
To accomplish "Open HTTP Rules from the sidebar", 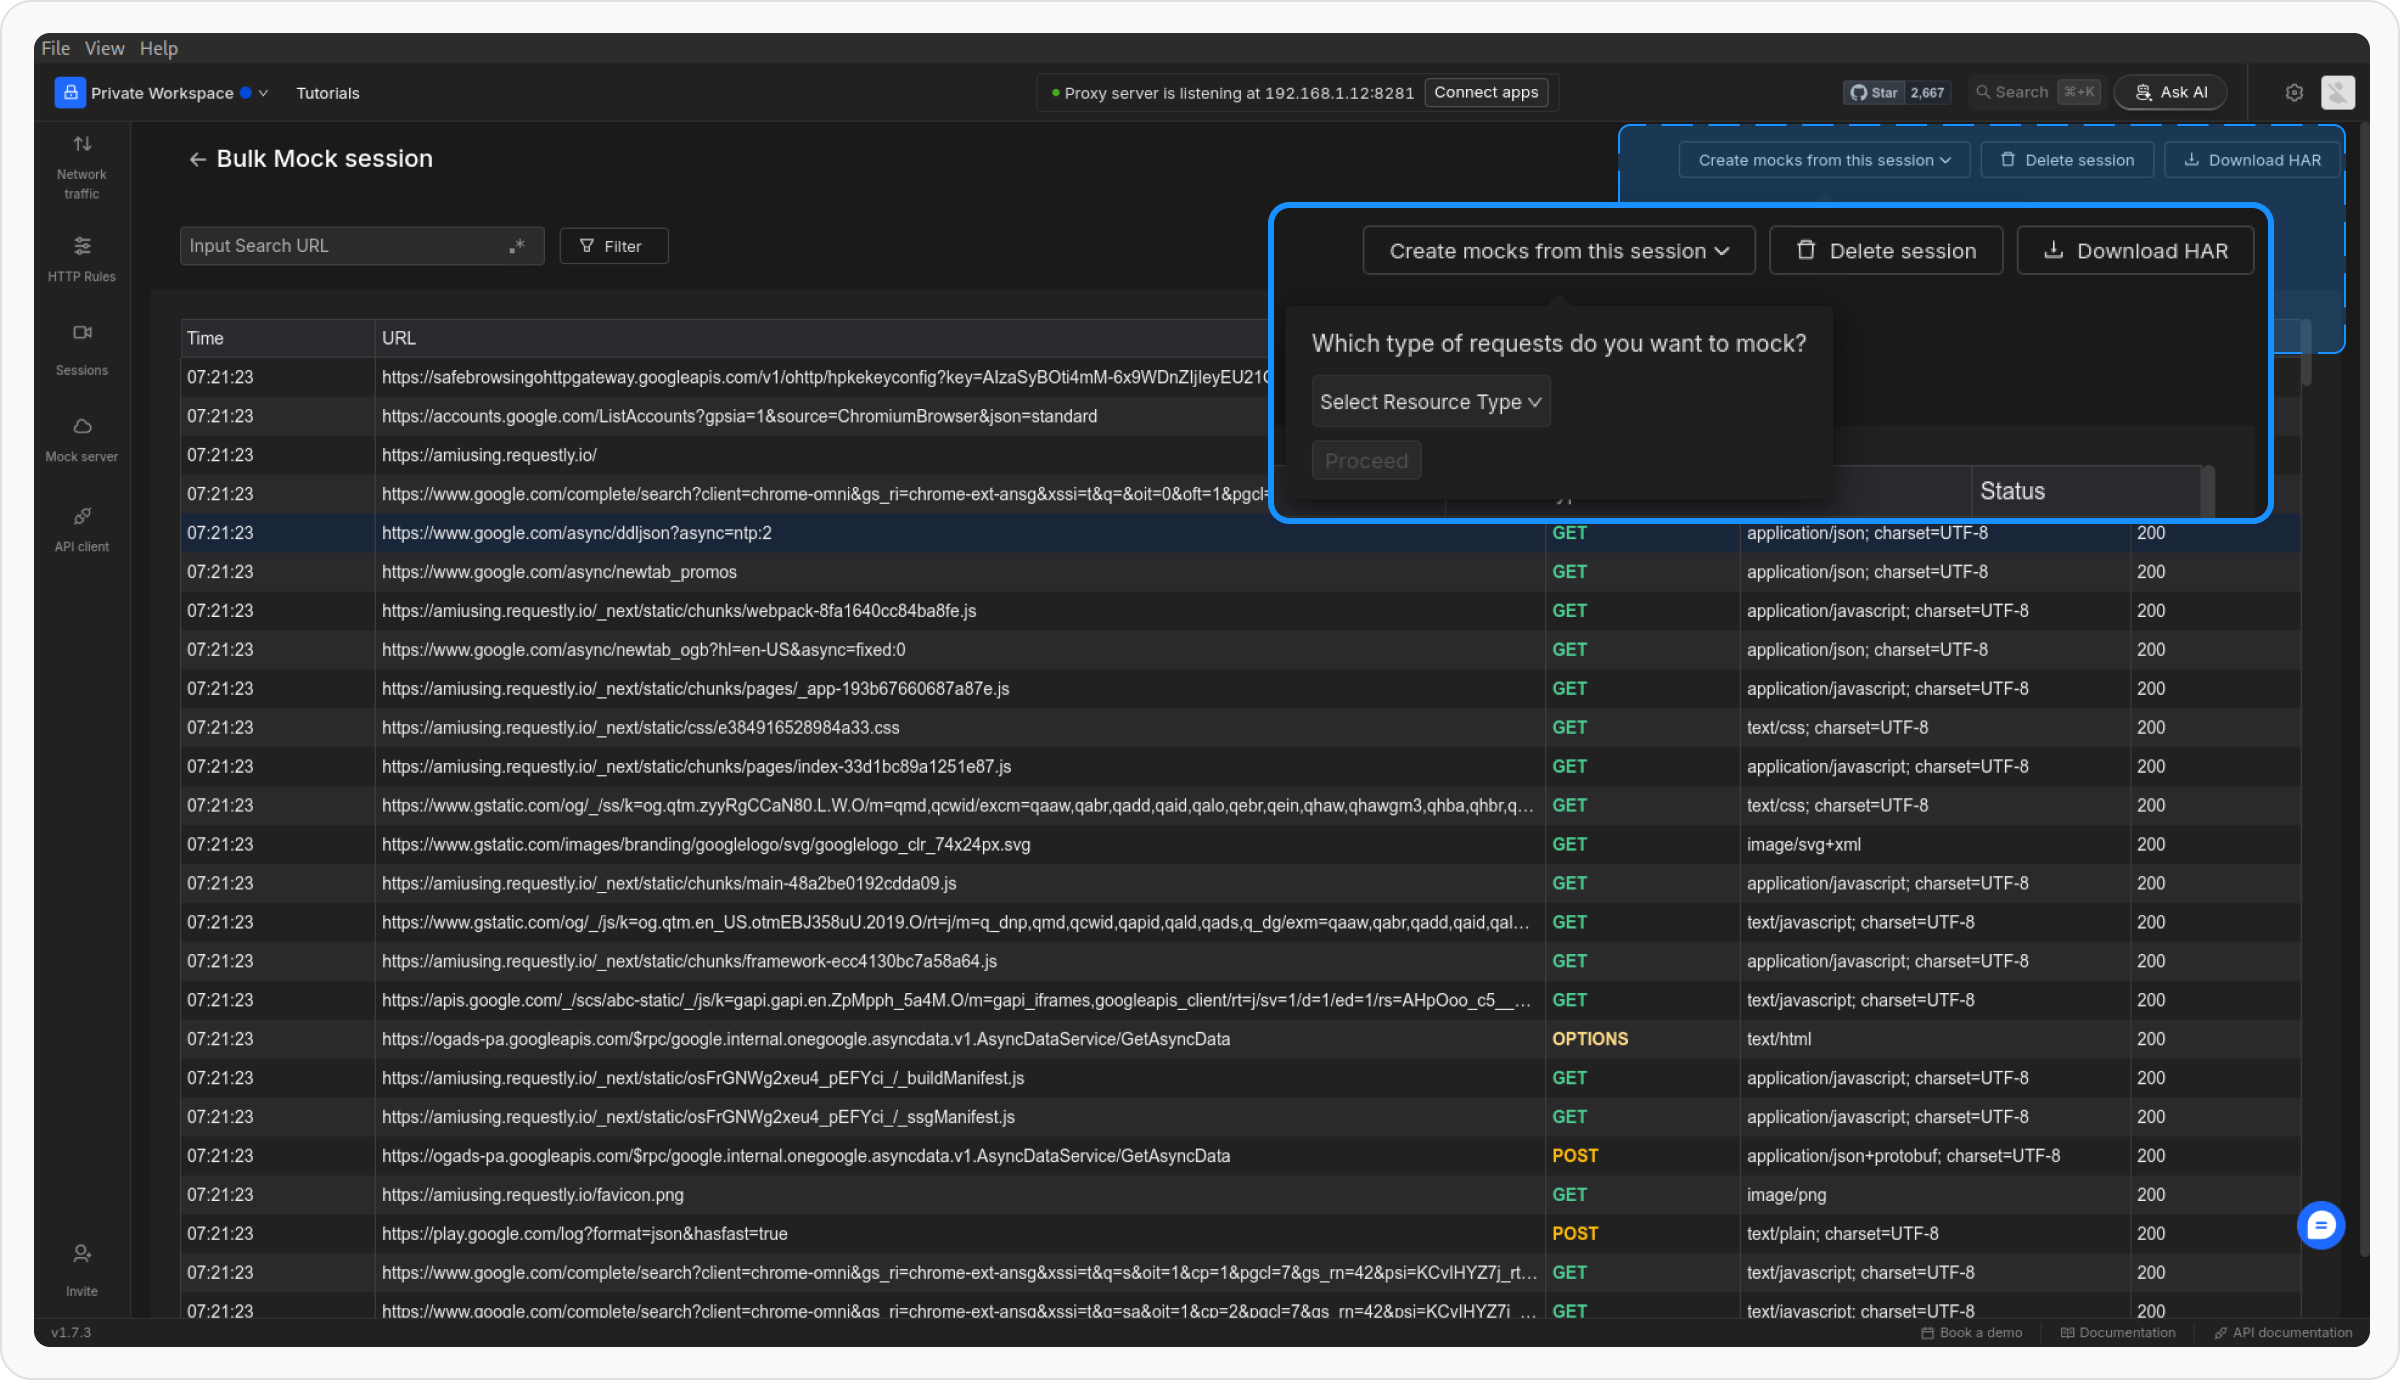I will [82, 246].
